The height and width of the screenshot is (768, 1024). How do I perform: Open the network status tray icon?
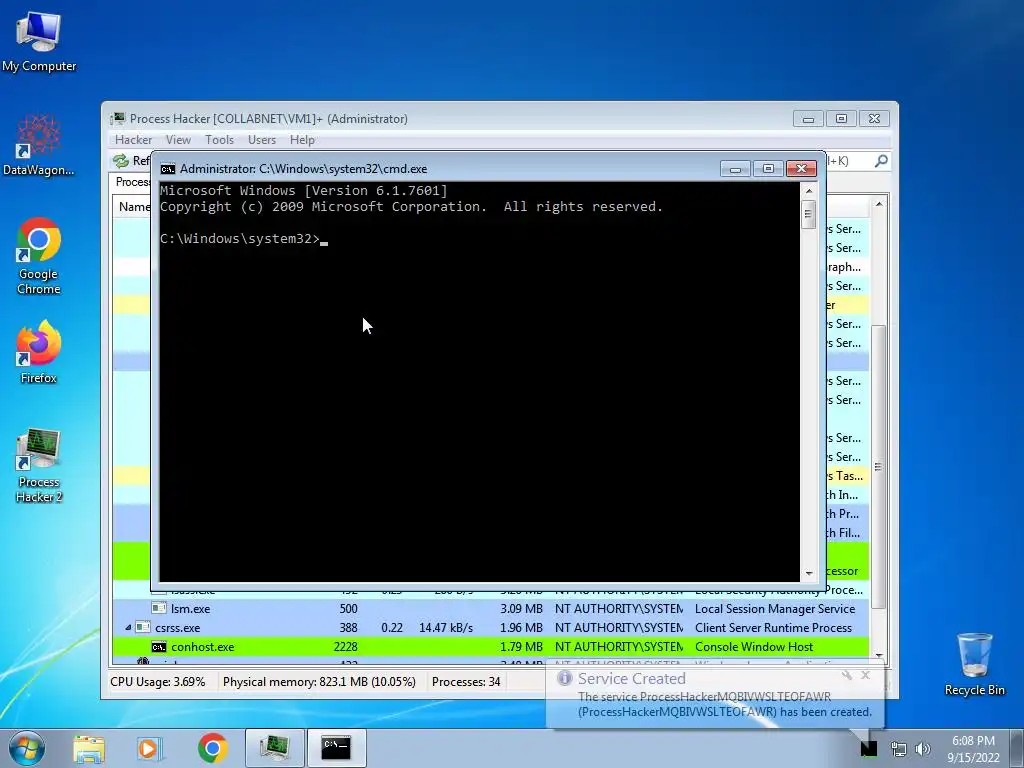click(899, 749)
